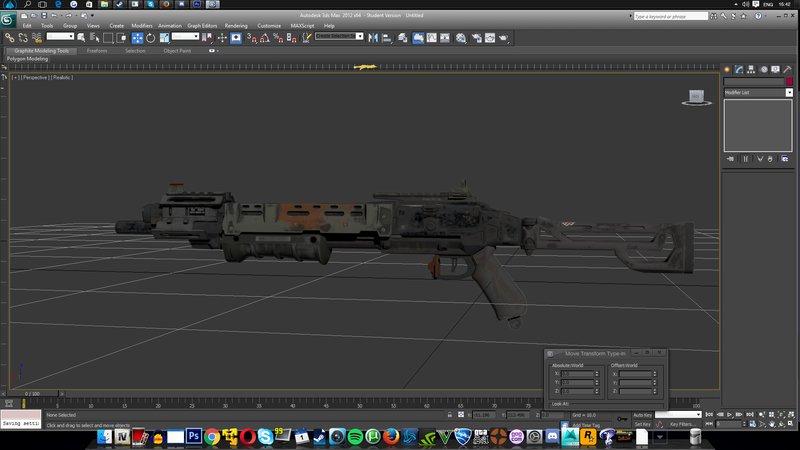The image size is (800, 450).
Task: Open the Hierarchy command panel tab
Action: click(751, 69)
